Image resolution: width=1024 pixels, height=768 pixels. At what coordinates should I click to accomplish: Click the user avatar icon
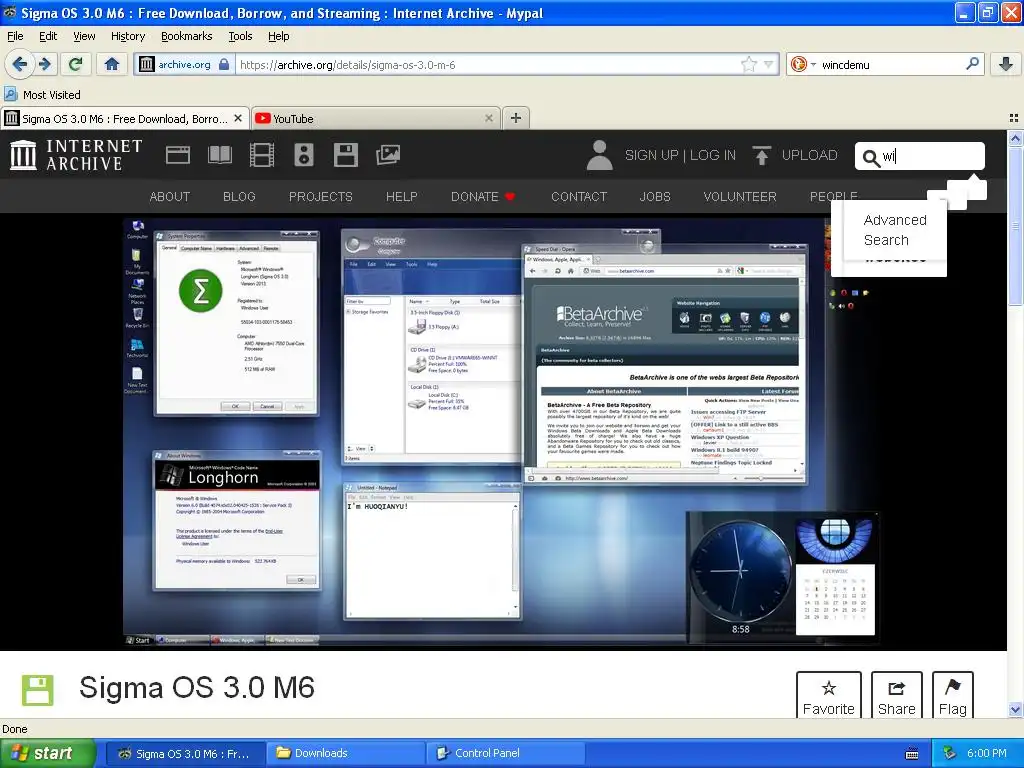[600, 155]
